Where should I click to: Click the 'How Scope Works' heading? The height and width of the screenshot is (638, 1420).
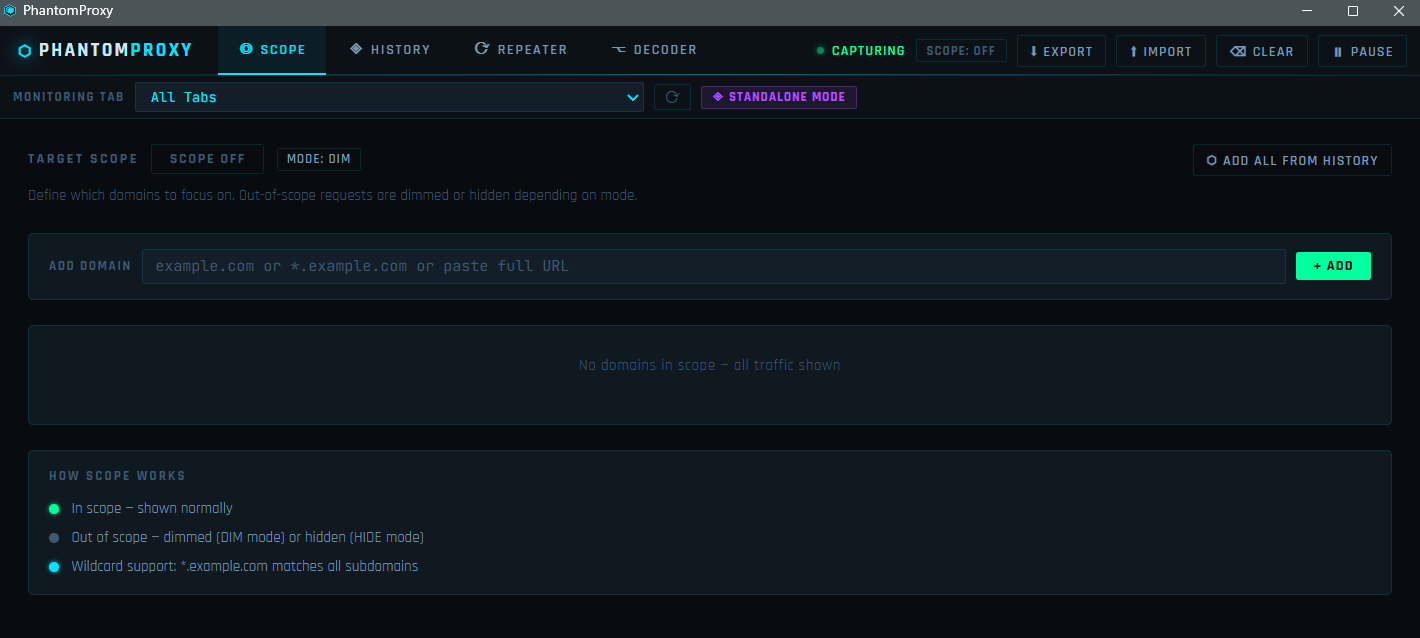click(117, 476)
